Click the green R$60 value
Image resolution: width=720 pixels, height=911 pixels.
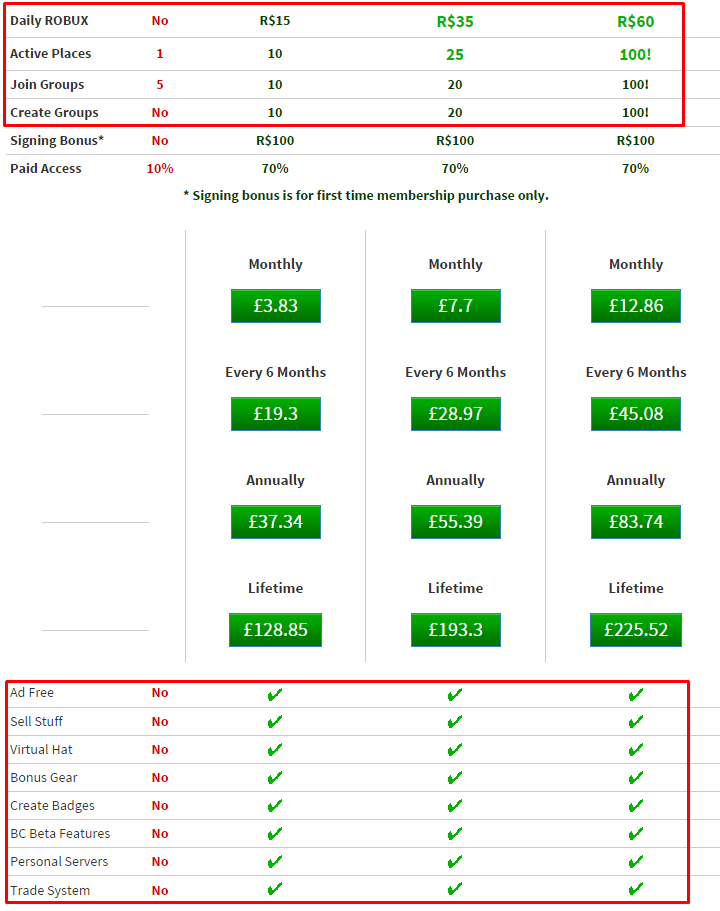[636, 21]
